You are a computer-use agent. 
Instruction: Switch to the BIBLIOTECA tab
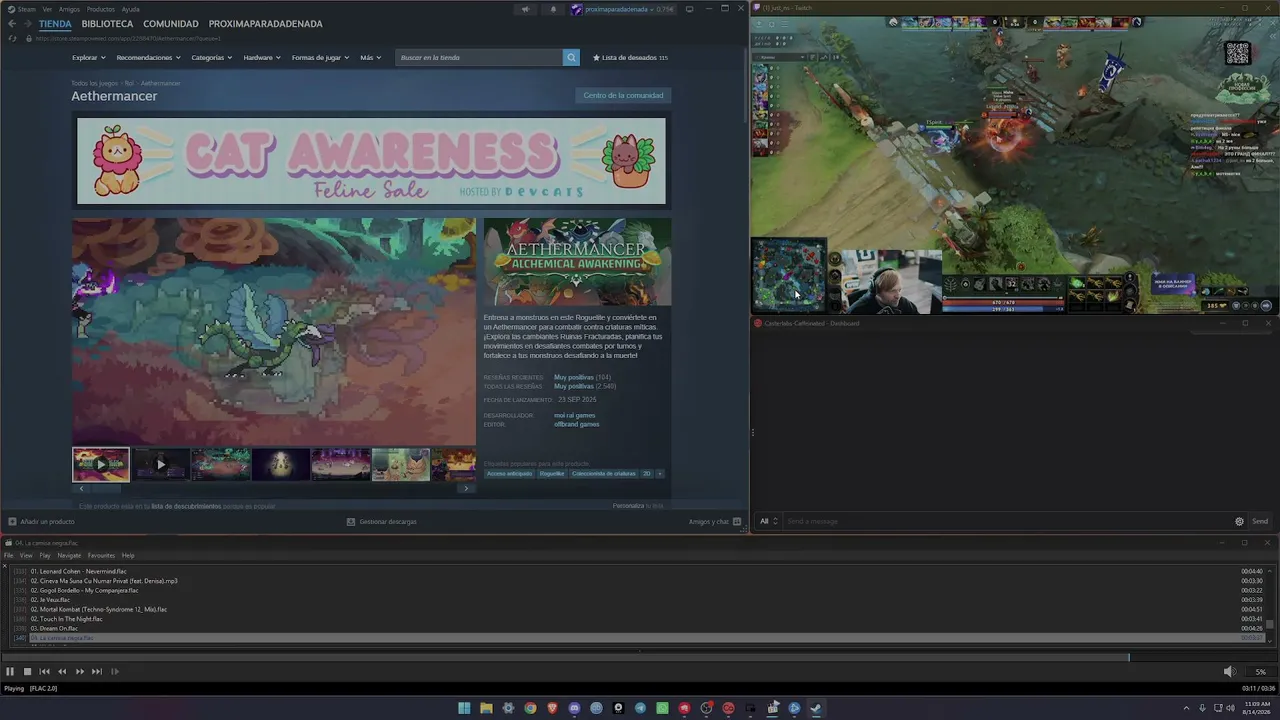pos(107,24)
